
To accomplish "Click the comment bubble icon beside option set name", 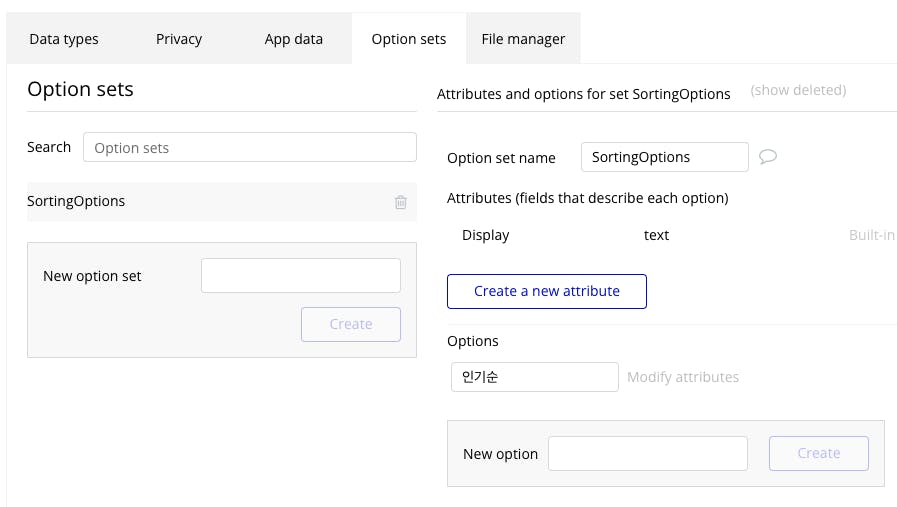I will point(768,157).
